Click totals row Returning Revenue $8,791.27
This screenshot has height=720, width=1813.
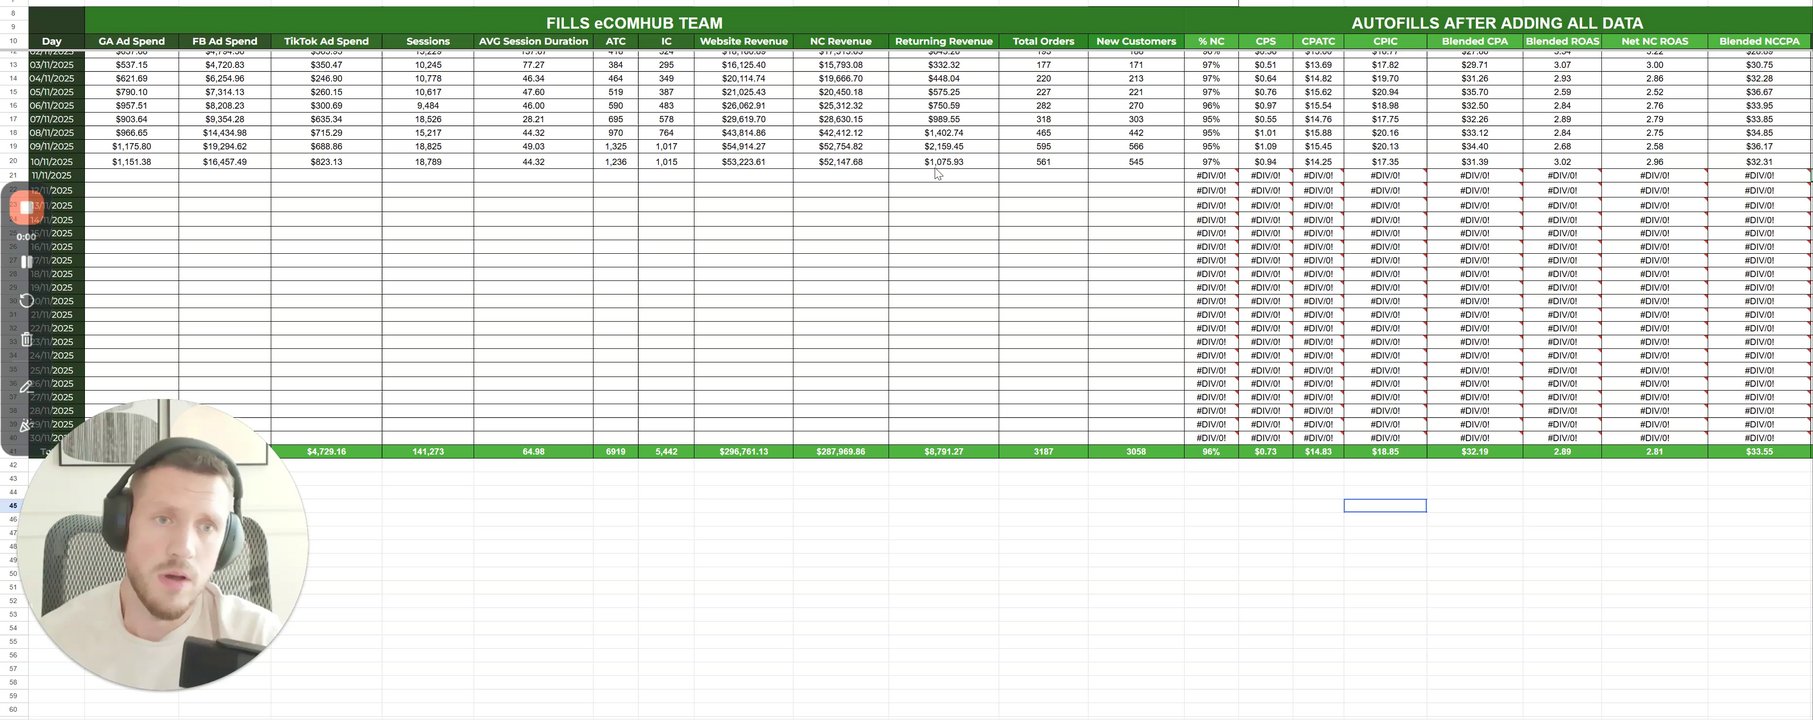tap(943, 451)
